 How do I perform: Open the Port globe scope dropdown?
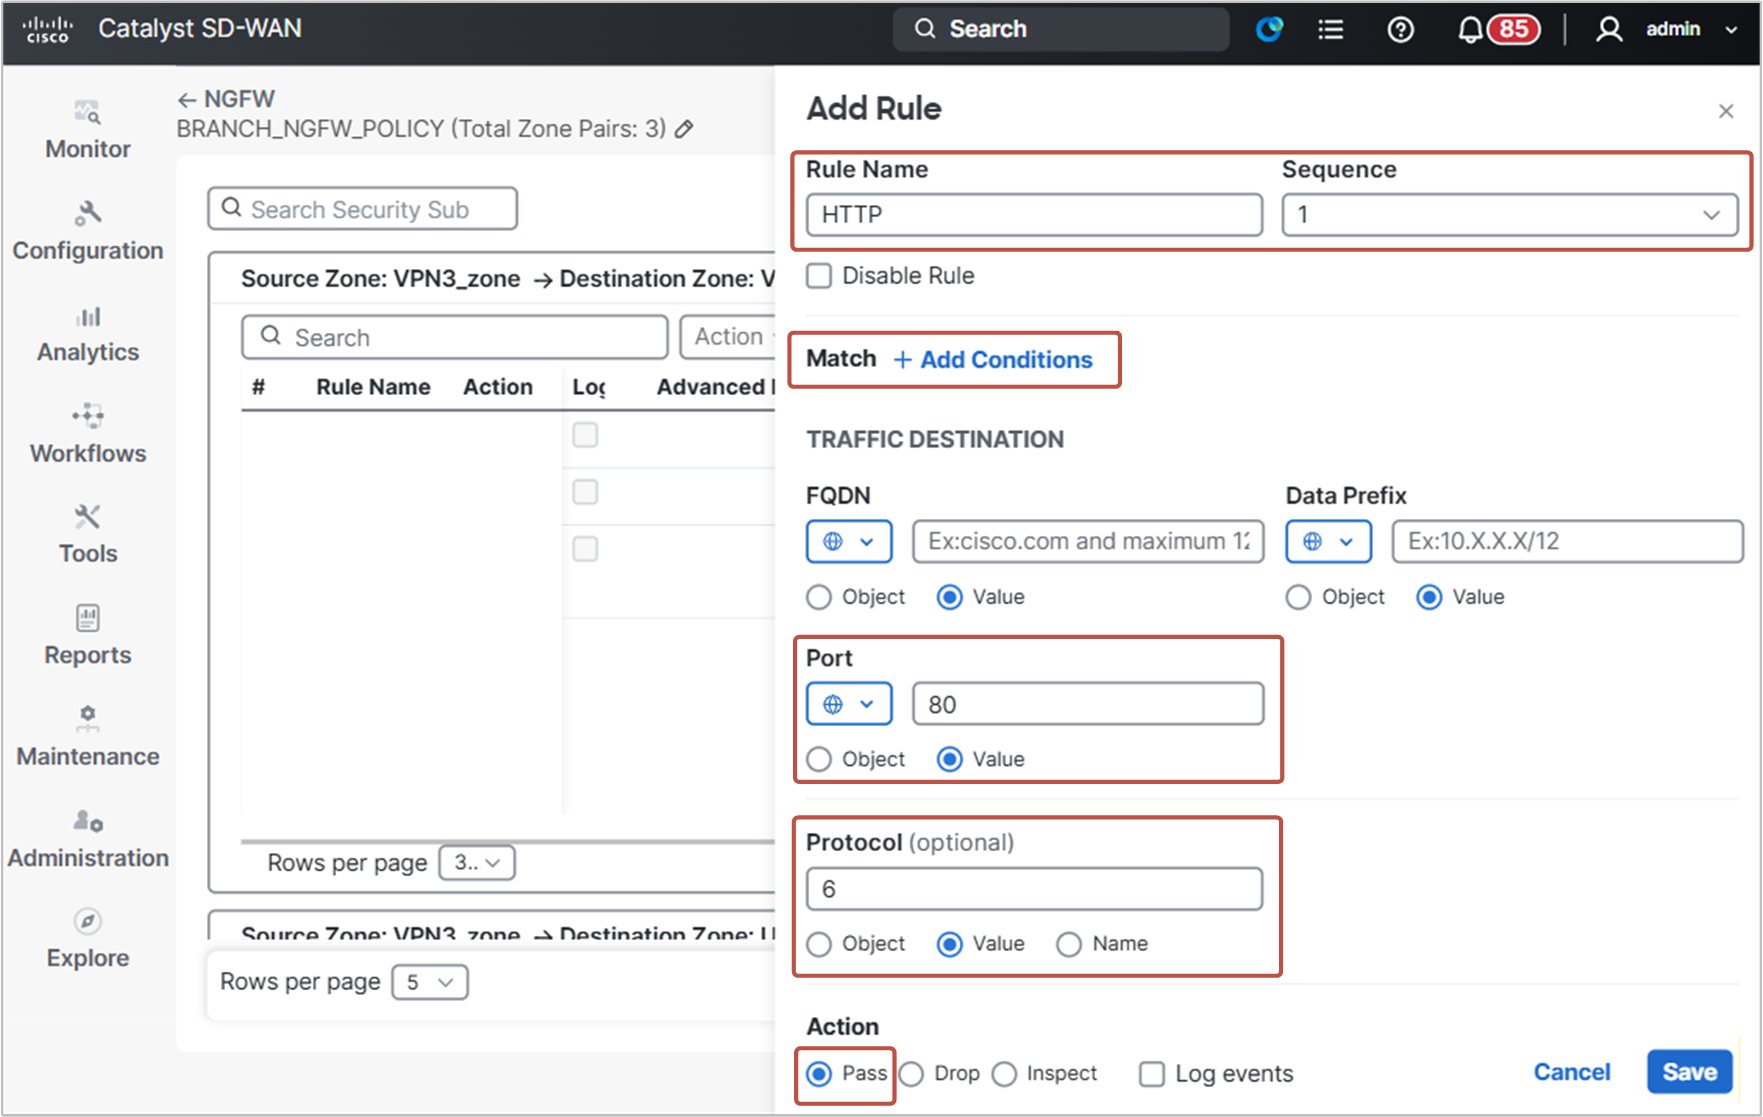(x=849, y=704)
